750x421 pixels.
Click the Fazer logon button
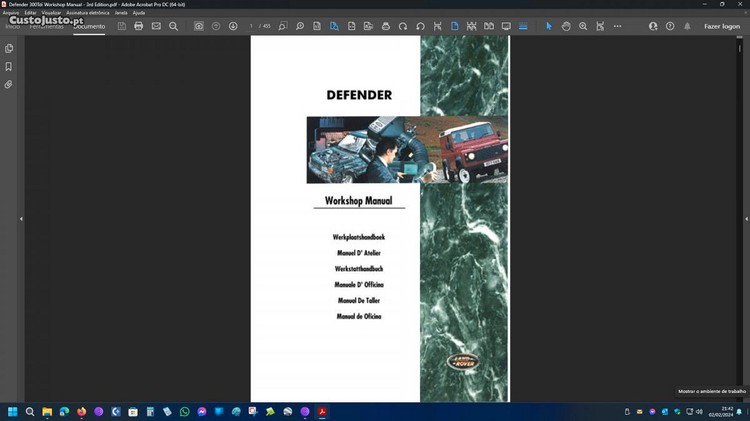722,26
